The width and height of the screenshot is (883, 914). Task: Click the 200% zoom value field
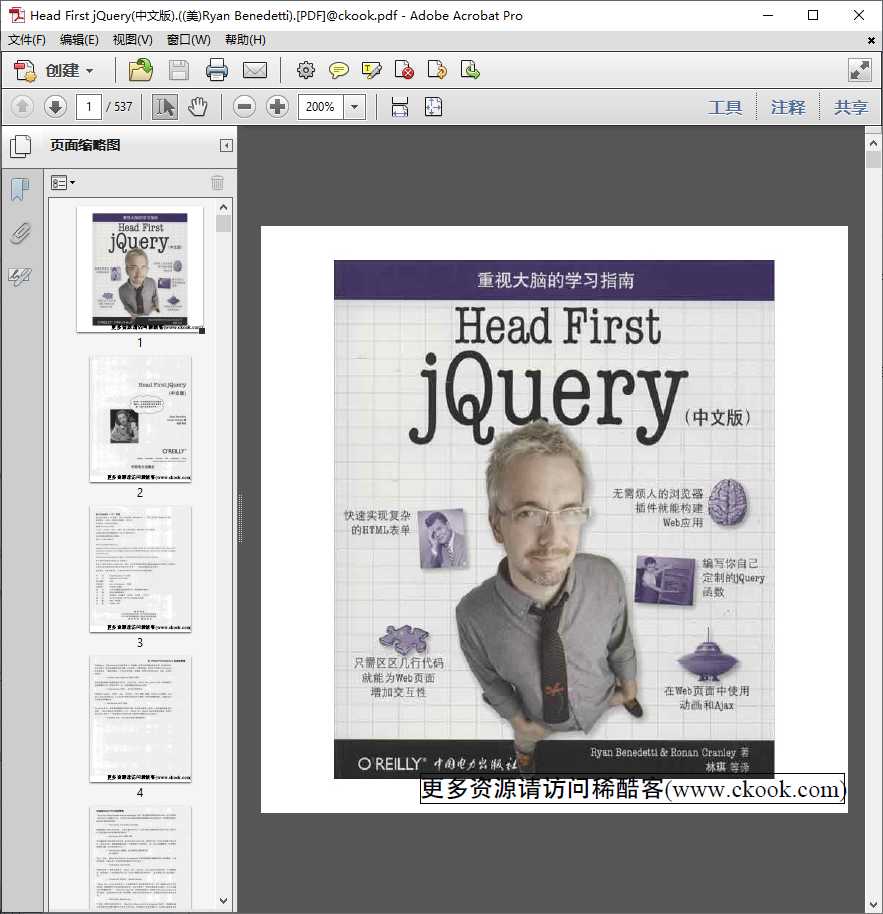point(321,107)
